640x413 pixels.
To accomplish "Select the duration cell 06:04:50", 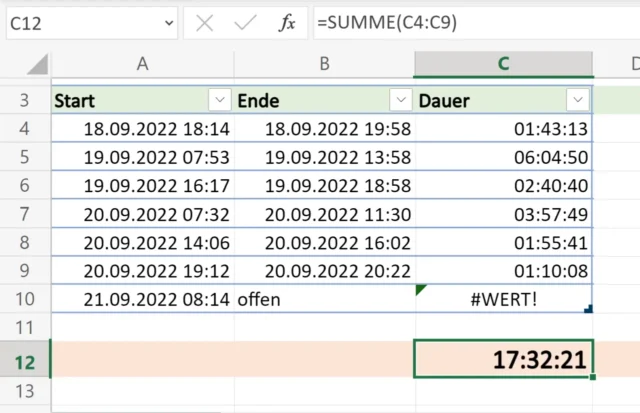I will [x=504, y=157].
